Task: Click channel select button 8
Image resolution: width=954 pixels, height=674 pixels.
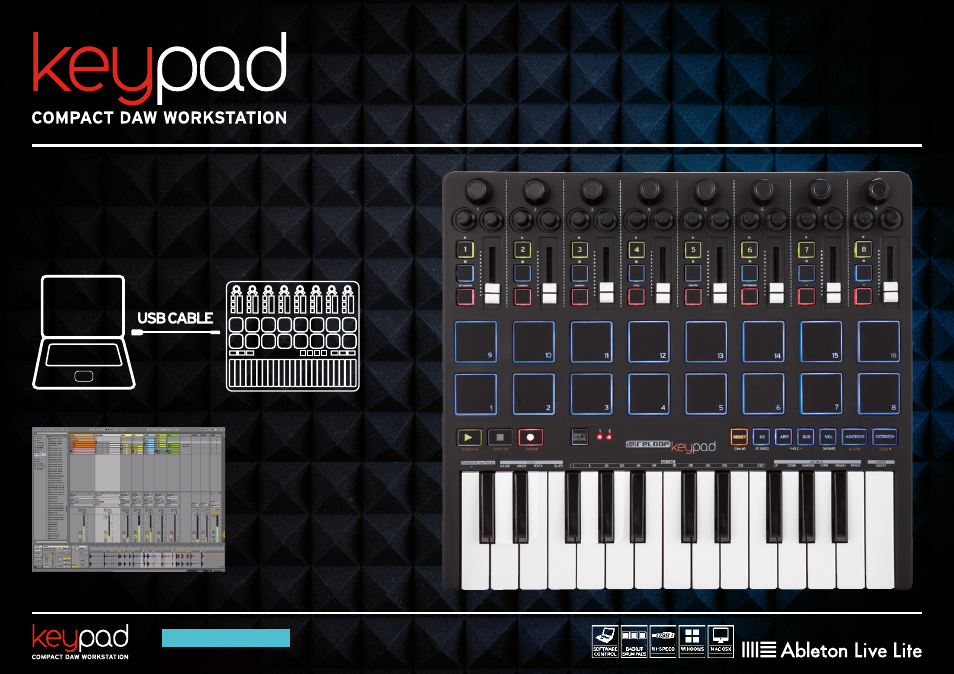Action: (863, 249)
